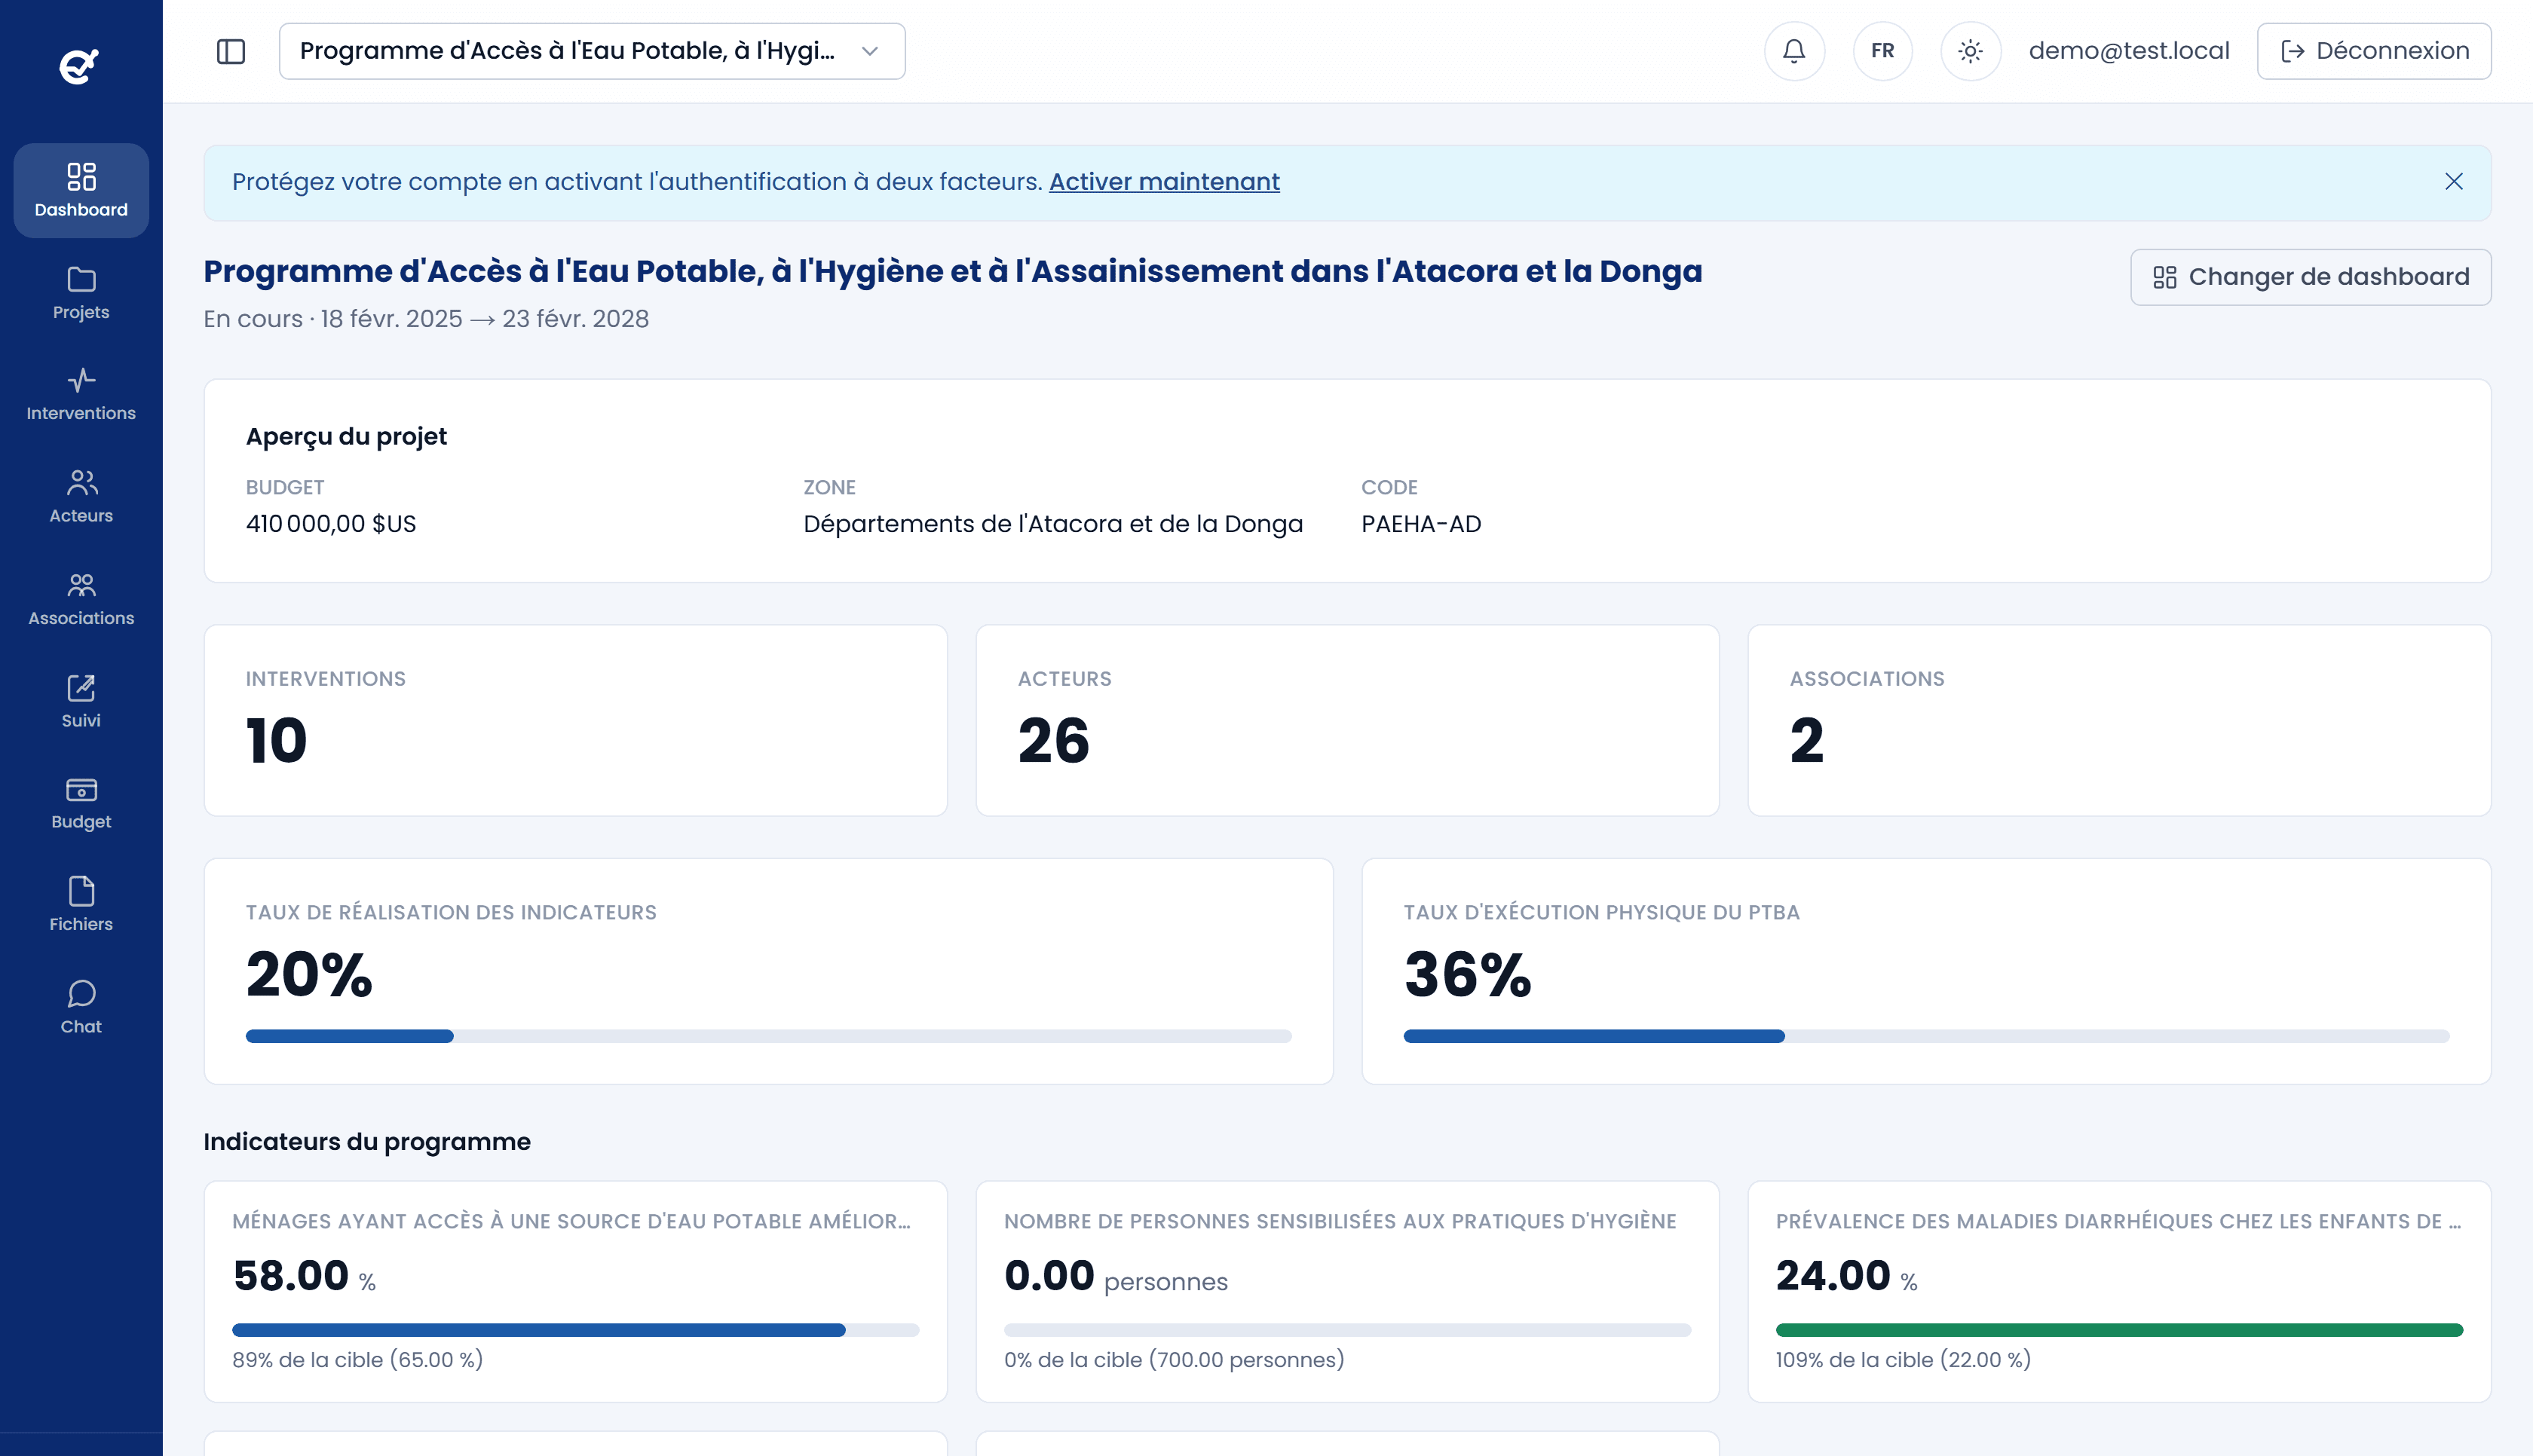Click the demo@test.local account label
Viewport: 2533px width, 1456px height.
click(x=2129, y=51)
